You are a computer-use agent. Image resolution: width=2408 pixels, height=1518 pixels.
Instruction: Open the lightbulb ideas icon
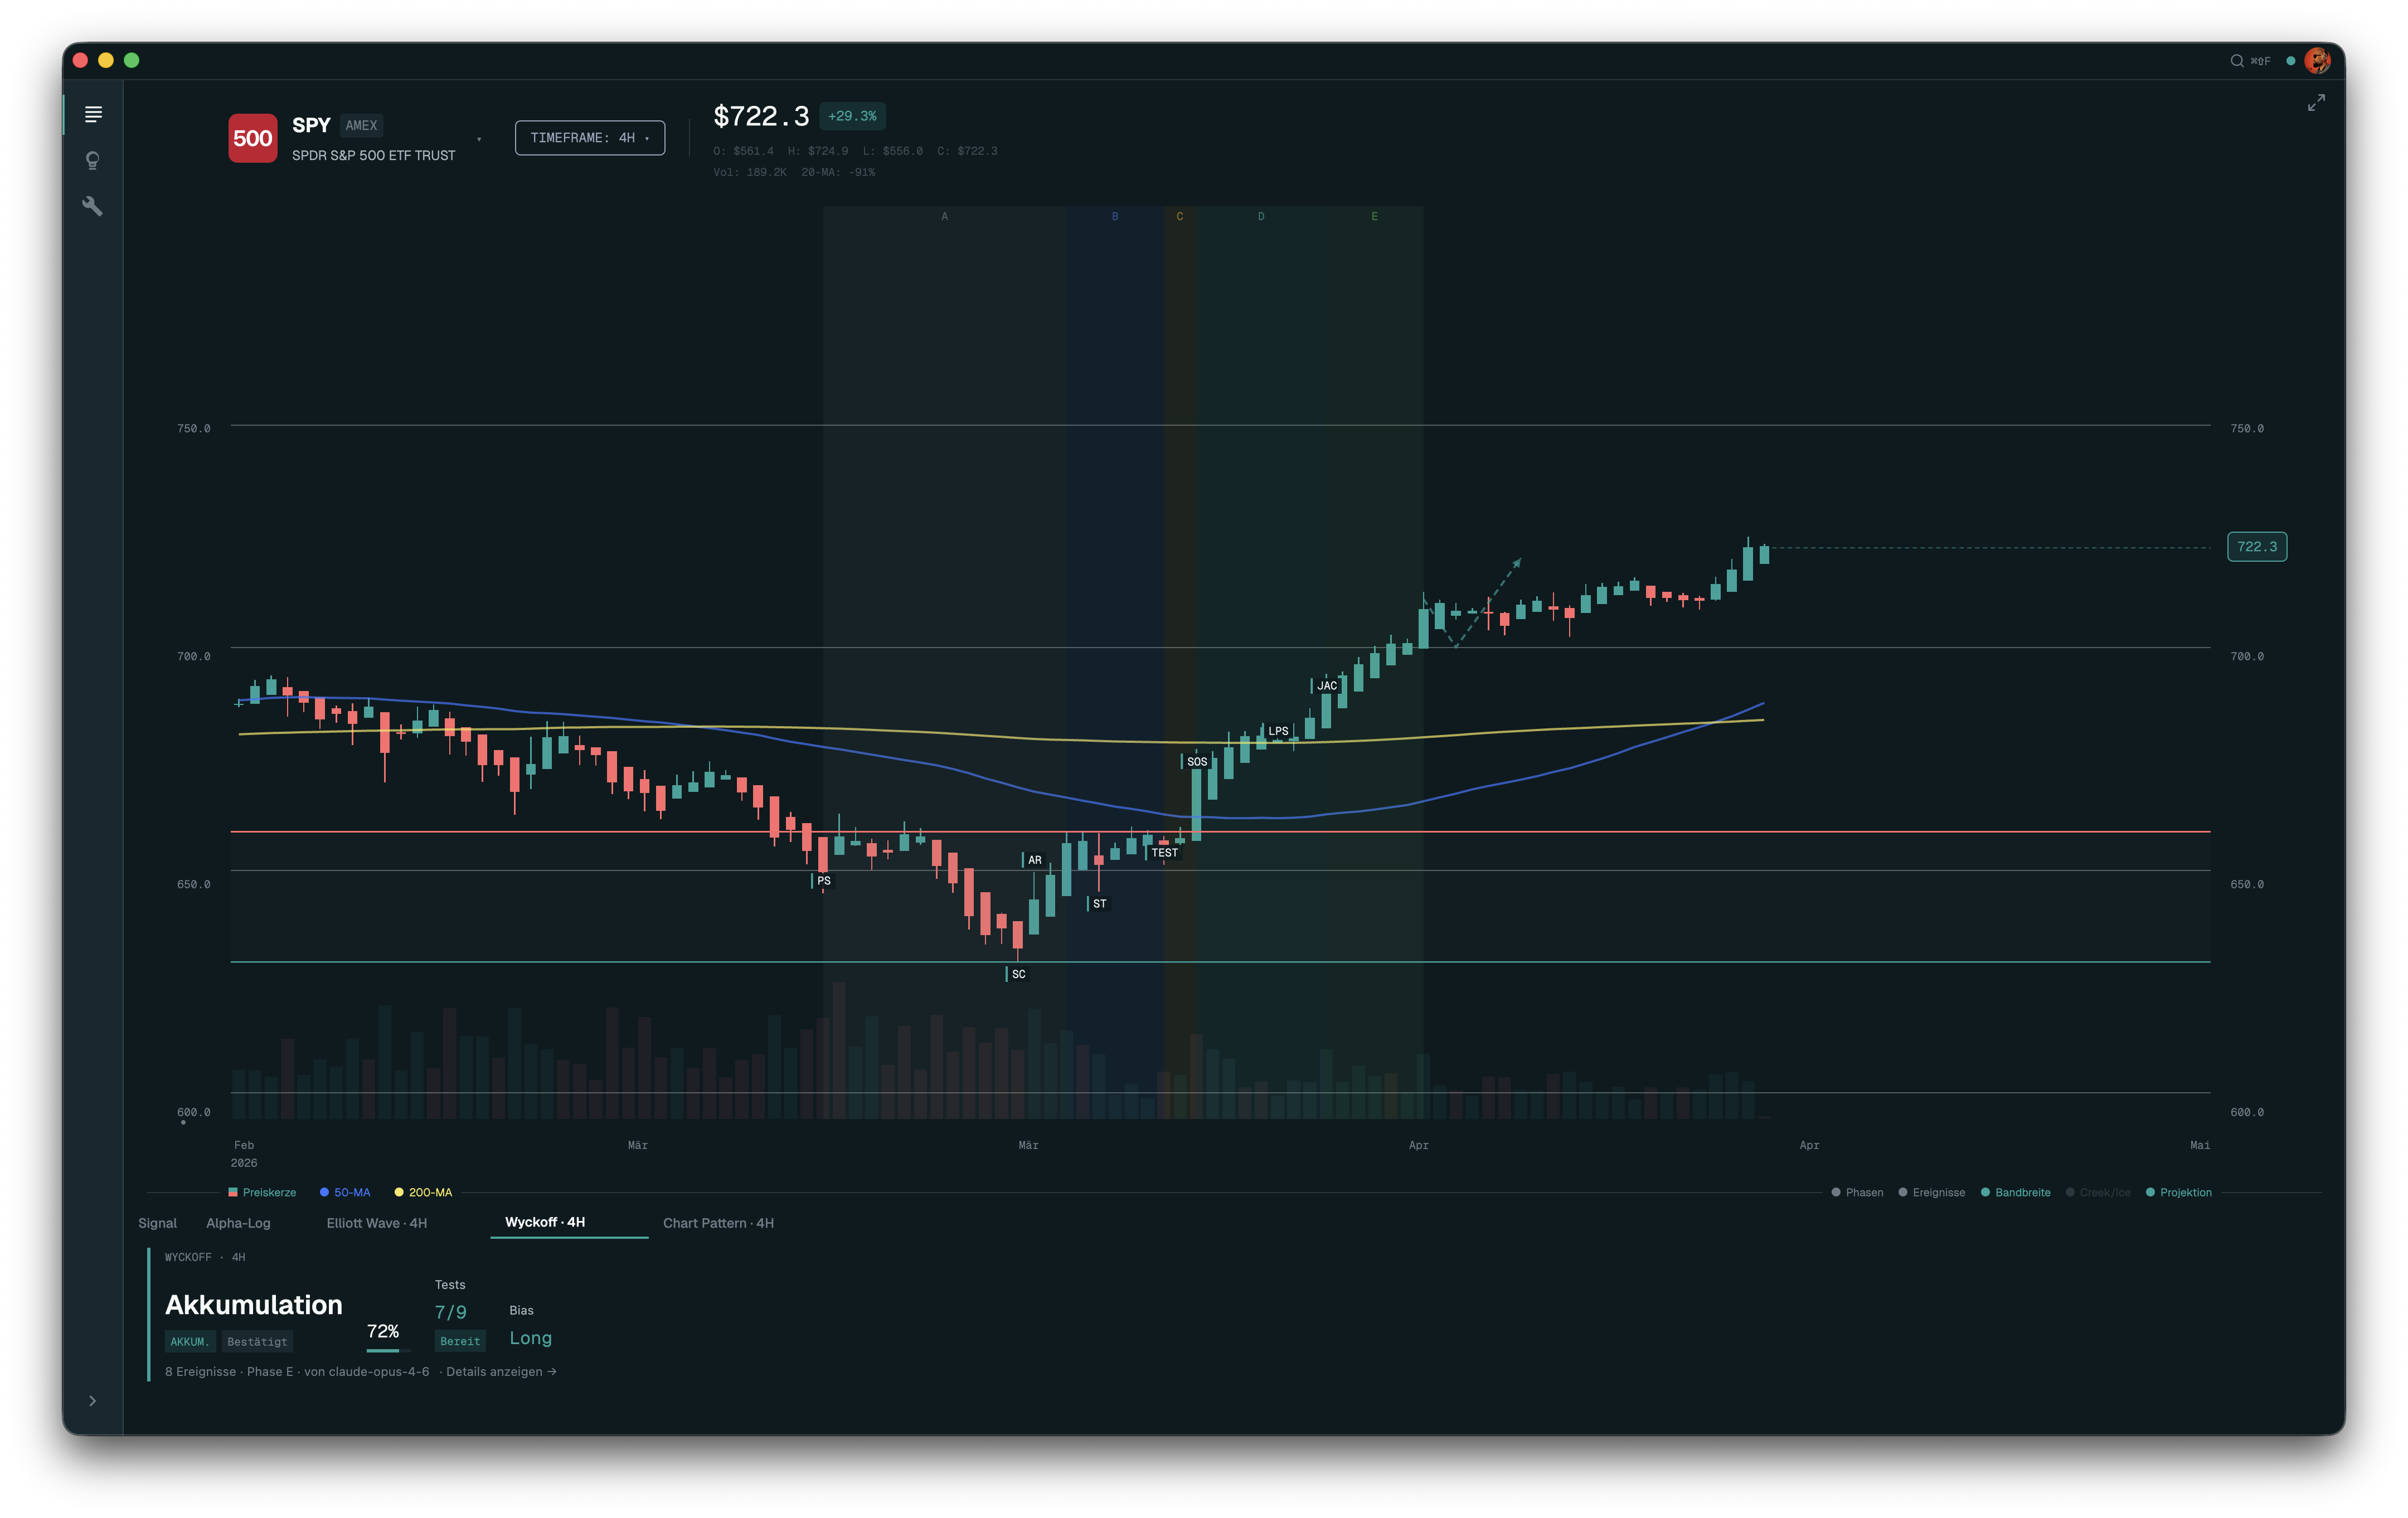93,161
